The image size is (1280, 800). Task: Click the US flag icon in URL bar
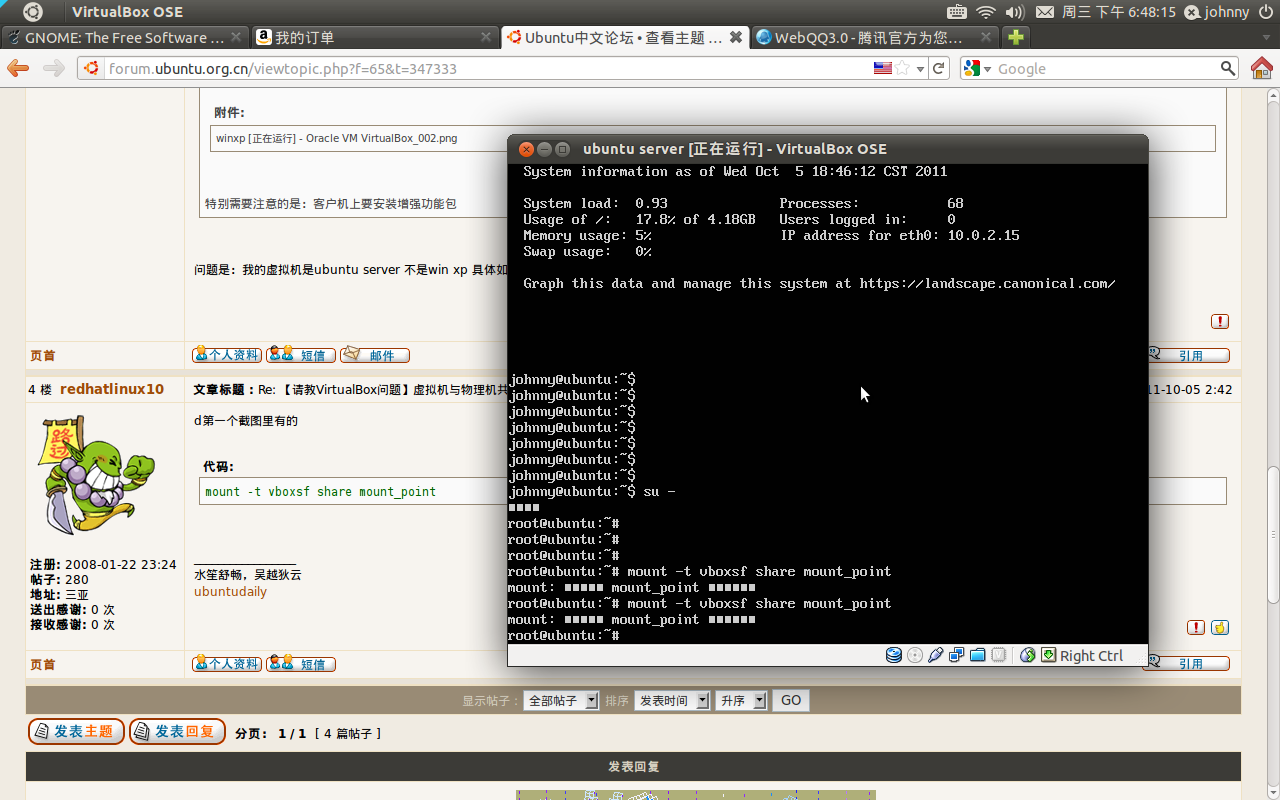(x=883, y=68)
